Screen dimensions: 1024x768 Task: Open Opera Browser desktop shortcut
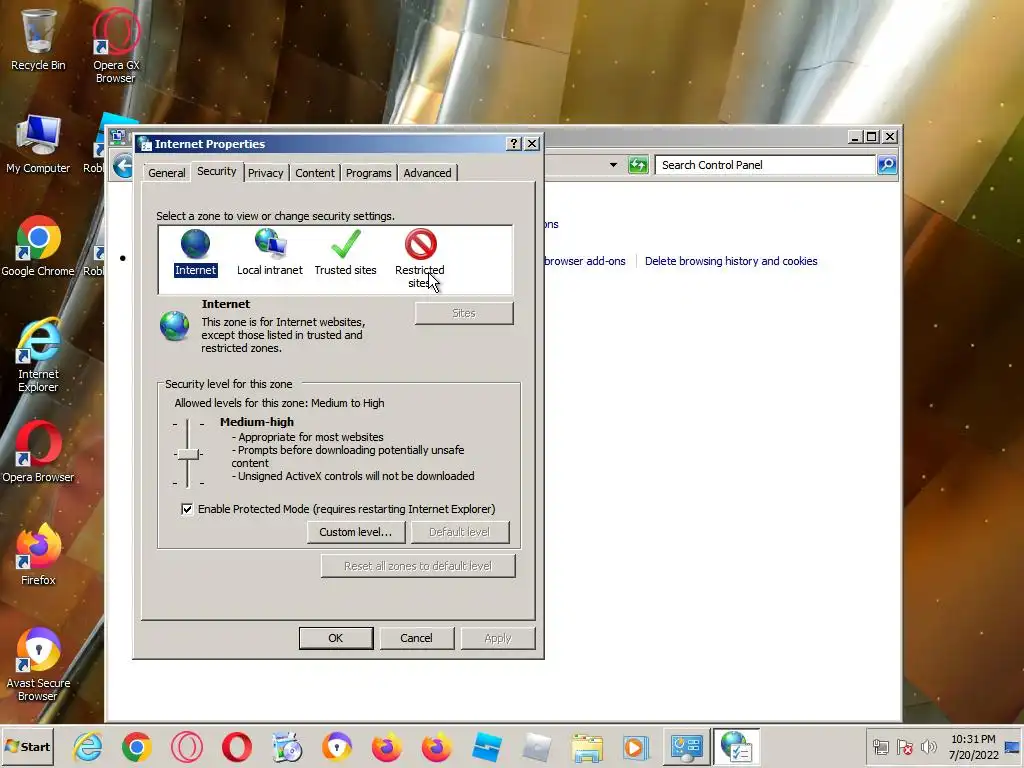point(38,452)
